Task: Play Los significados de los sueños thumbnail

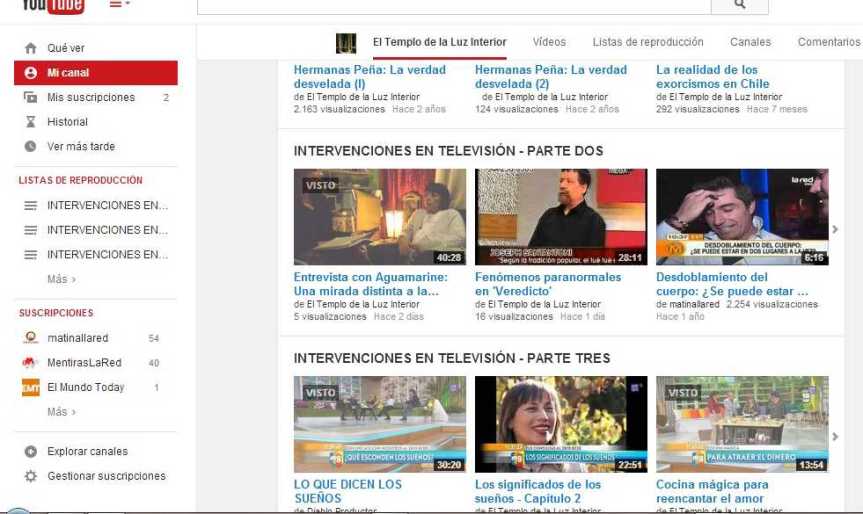Action: tap(561, 424)
